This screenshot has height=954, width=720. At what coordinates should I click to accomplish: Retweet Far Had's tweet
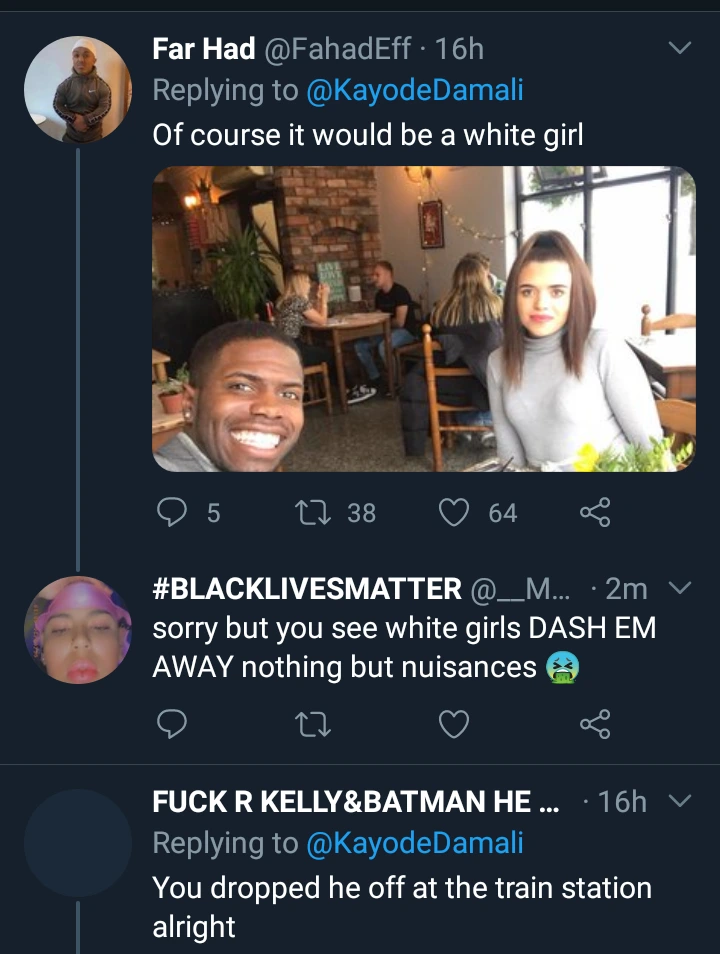(304, 513)
